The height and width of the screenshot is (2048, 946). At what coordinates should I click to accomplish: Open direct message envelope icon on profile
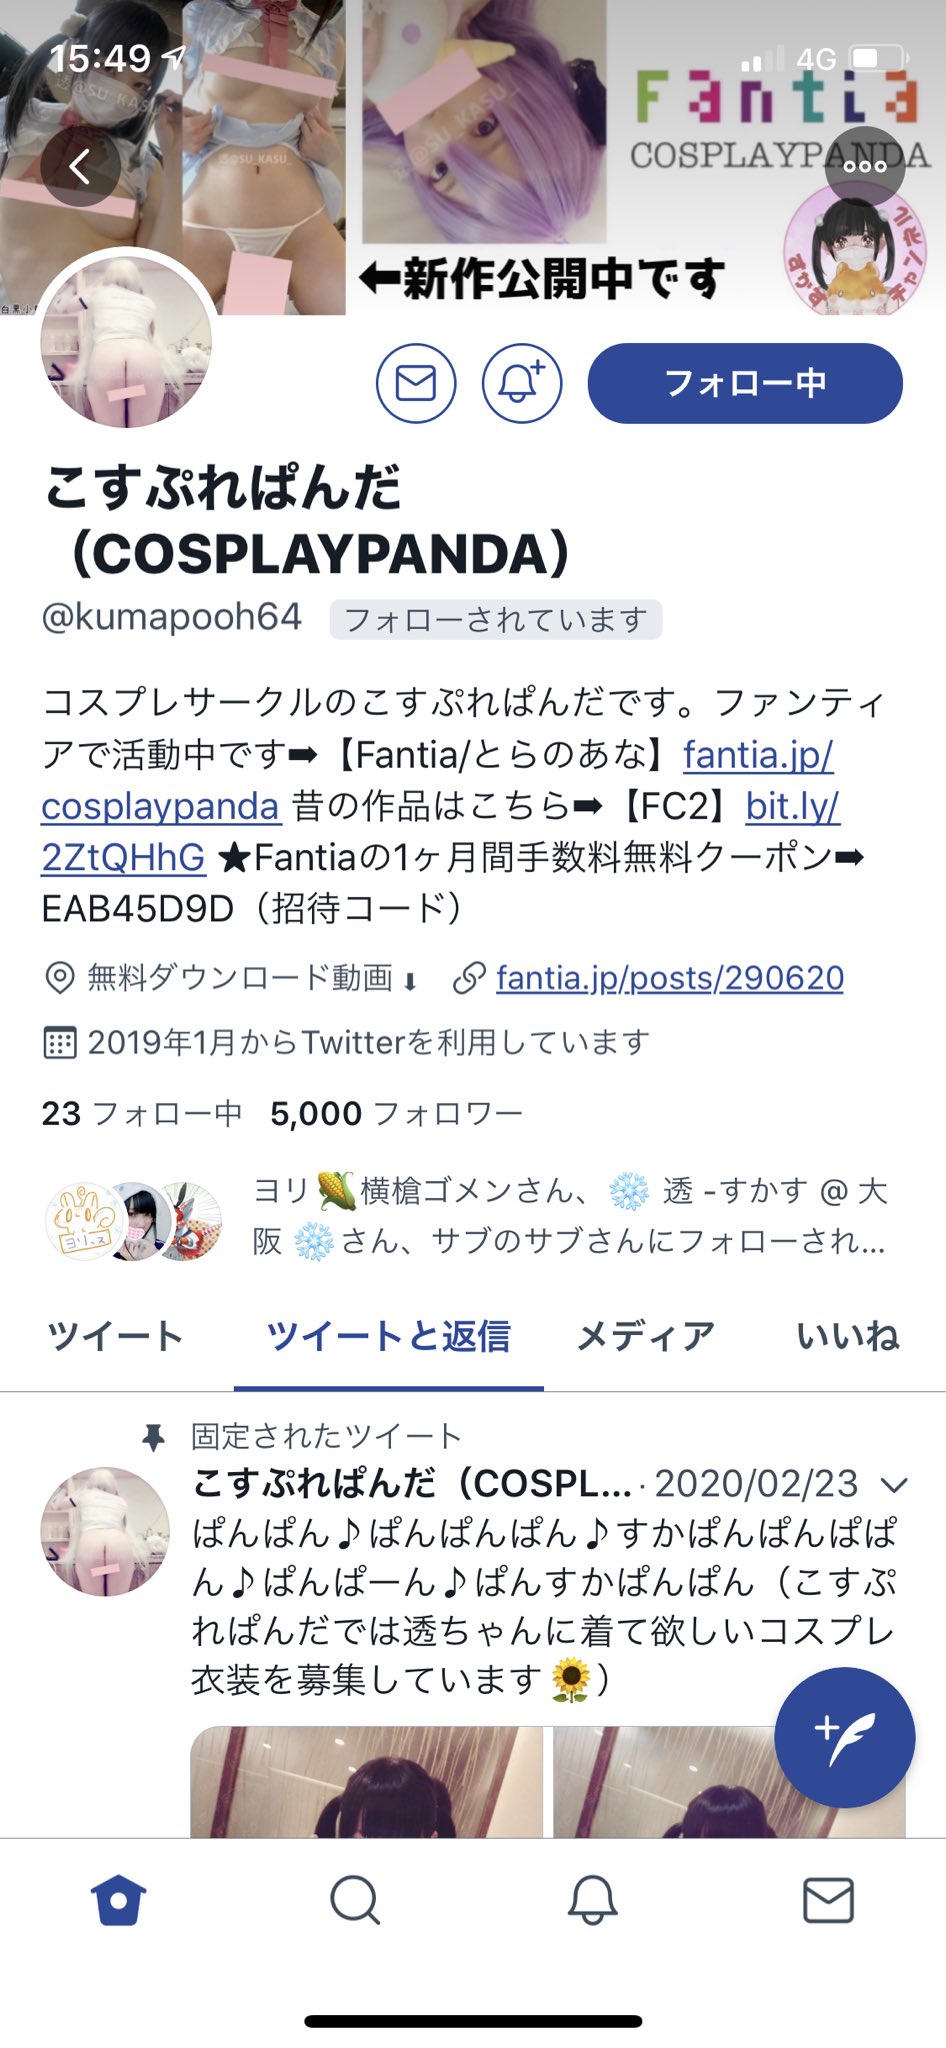click(x=416, y=383)
